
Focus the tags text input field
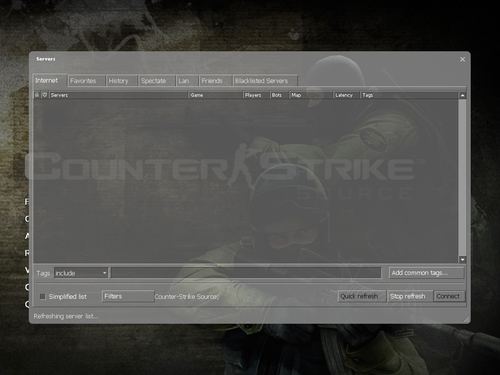click(246, 273)
